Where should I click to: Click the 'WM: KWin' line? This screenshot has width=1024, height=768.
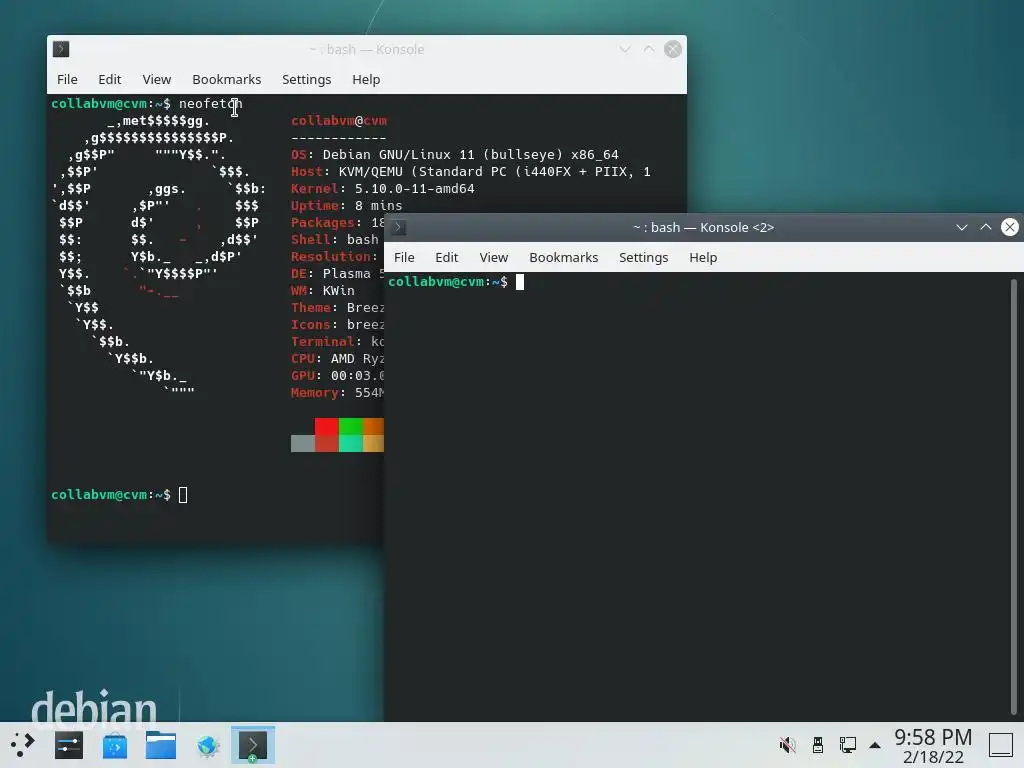point(323,291)
